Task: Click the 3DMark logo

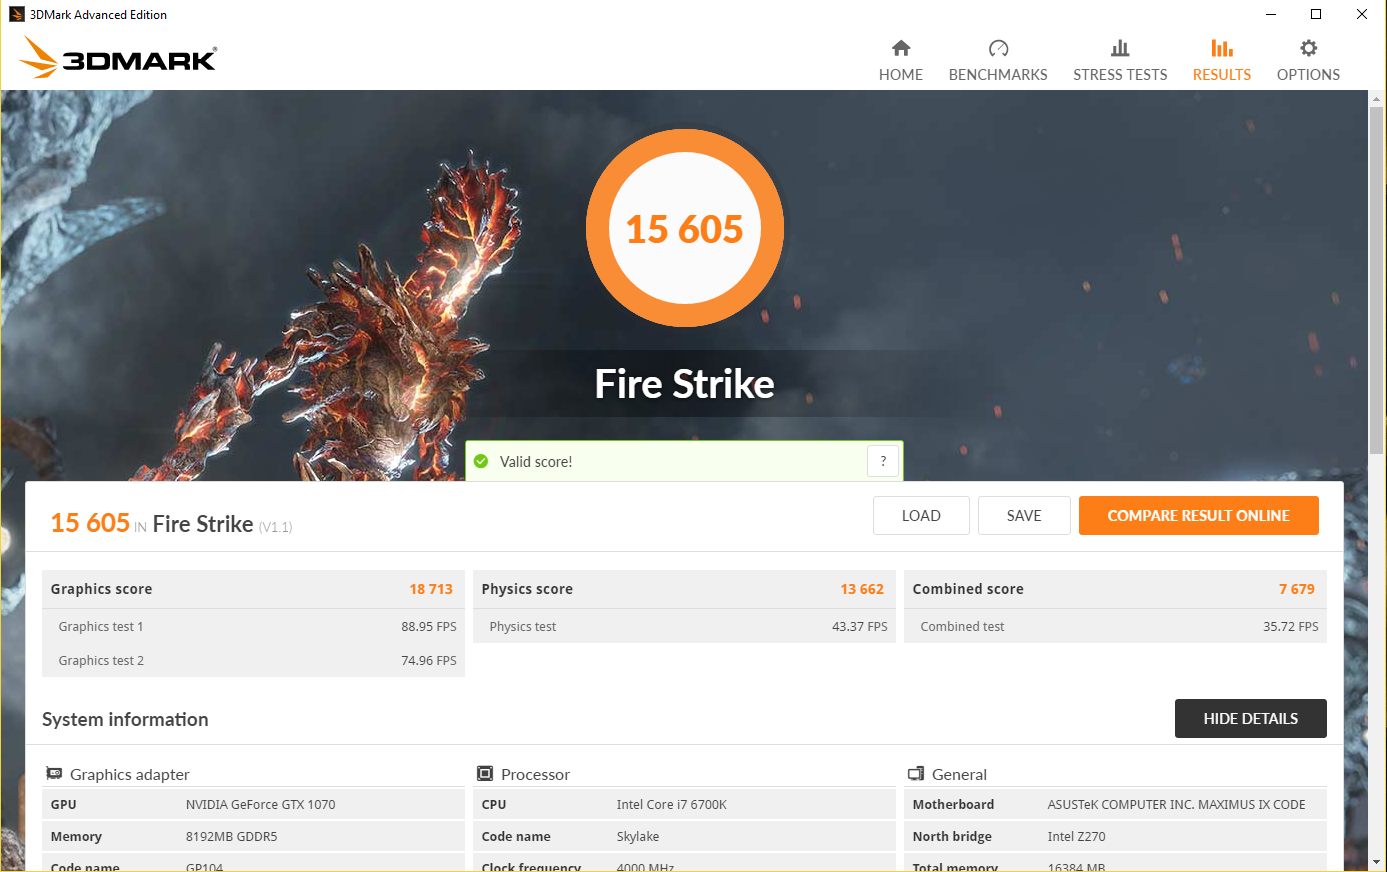Action: (x=118, y=58)
